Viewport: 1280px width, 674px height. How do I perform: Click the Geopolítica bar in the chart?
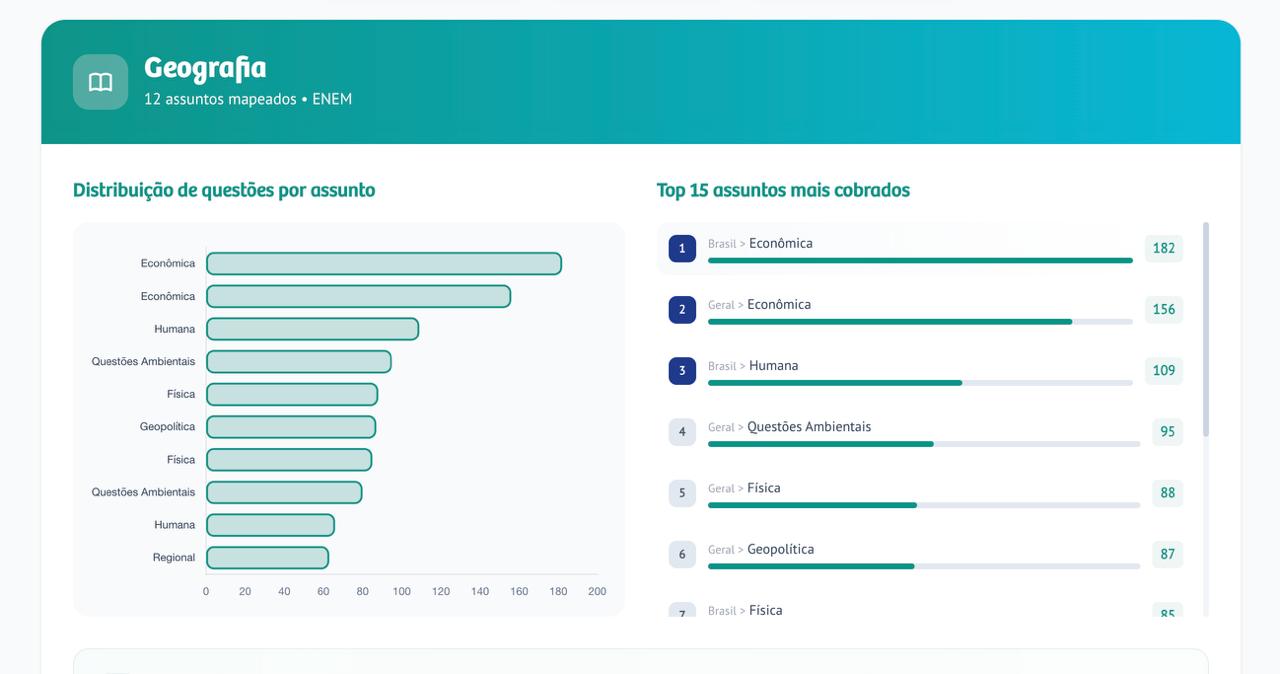291,427
